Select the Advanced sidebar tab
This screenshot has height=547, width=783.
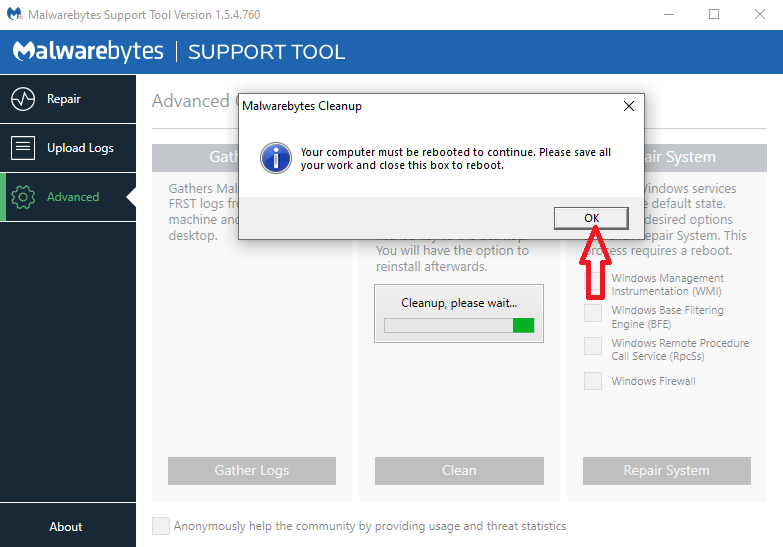pos(68,197)
